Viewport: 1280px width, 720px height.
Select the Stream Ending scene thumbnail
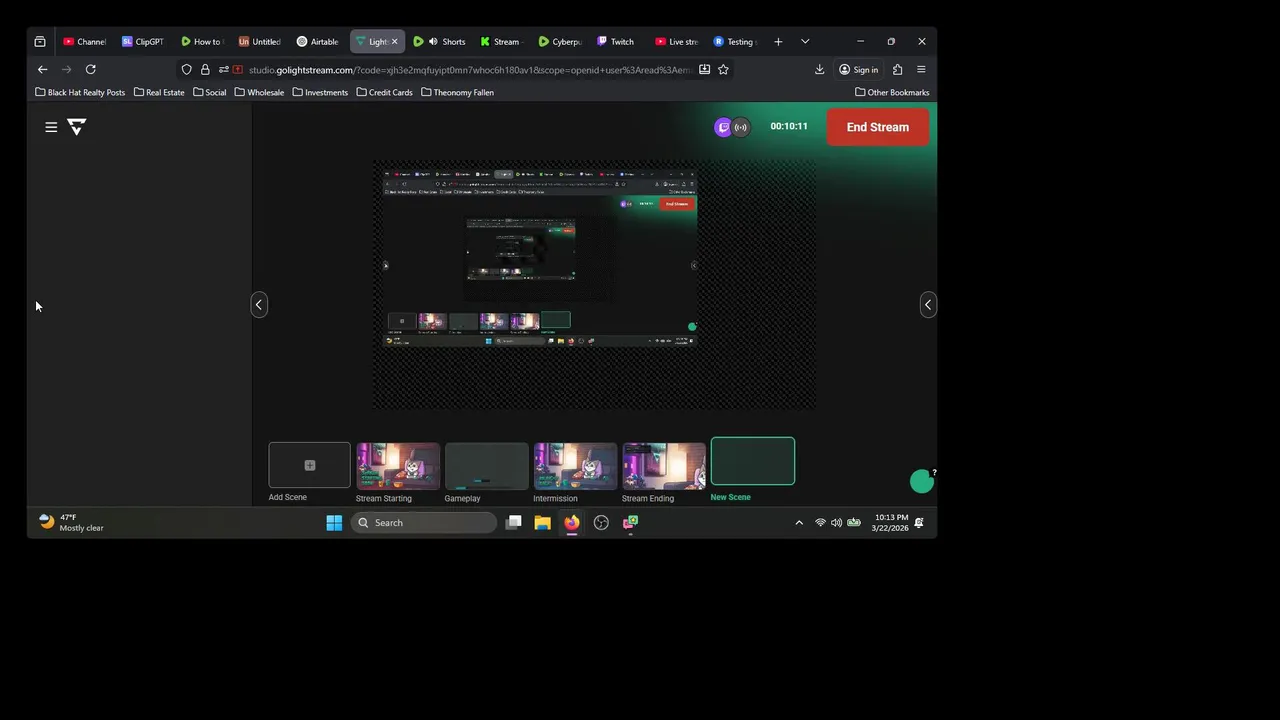point(664,466)
